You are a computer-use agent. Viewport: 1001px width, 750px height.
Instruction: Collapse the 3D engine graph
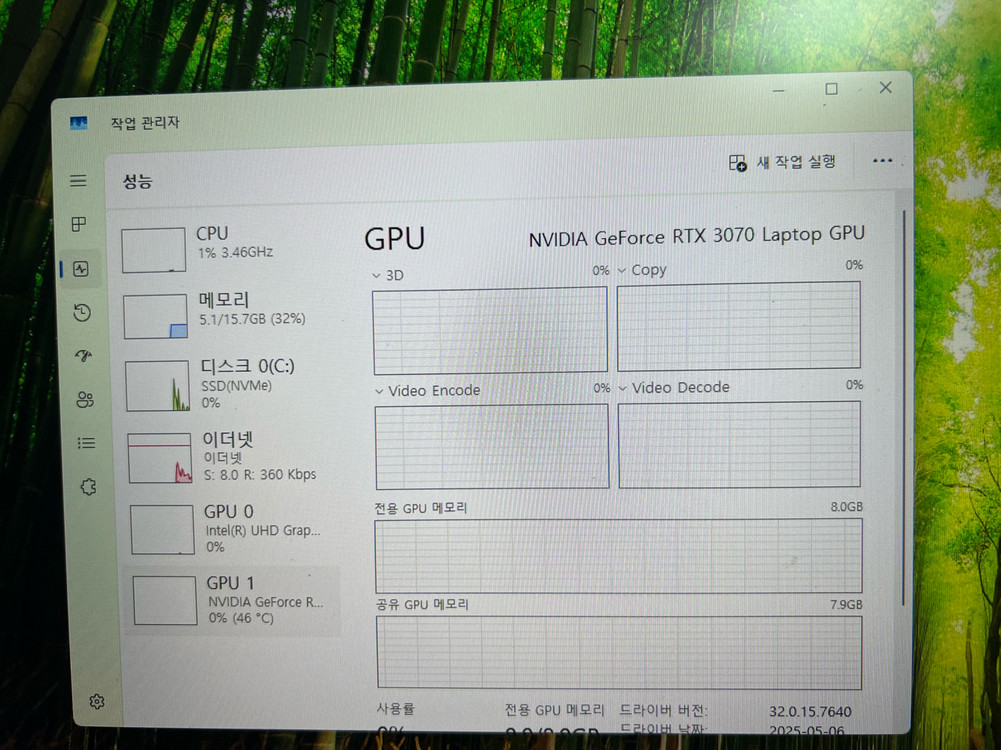tap(378, 275)
